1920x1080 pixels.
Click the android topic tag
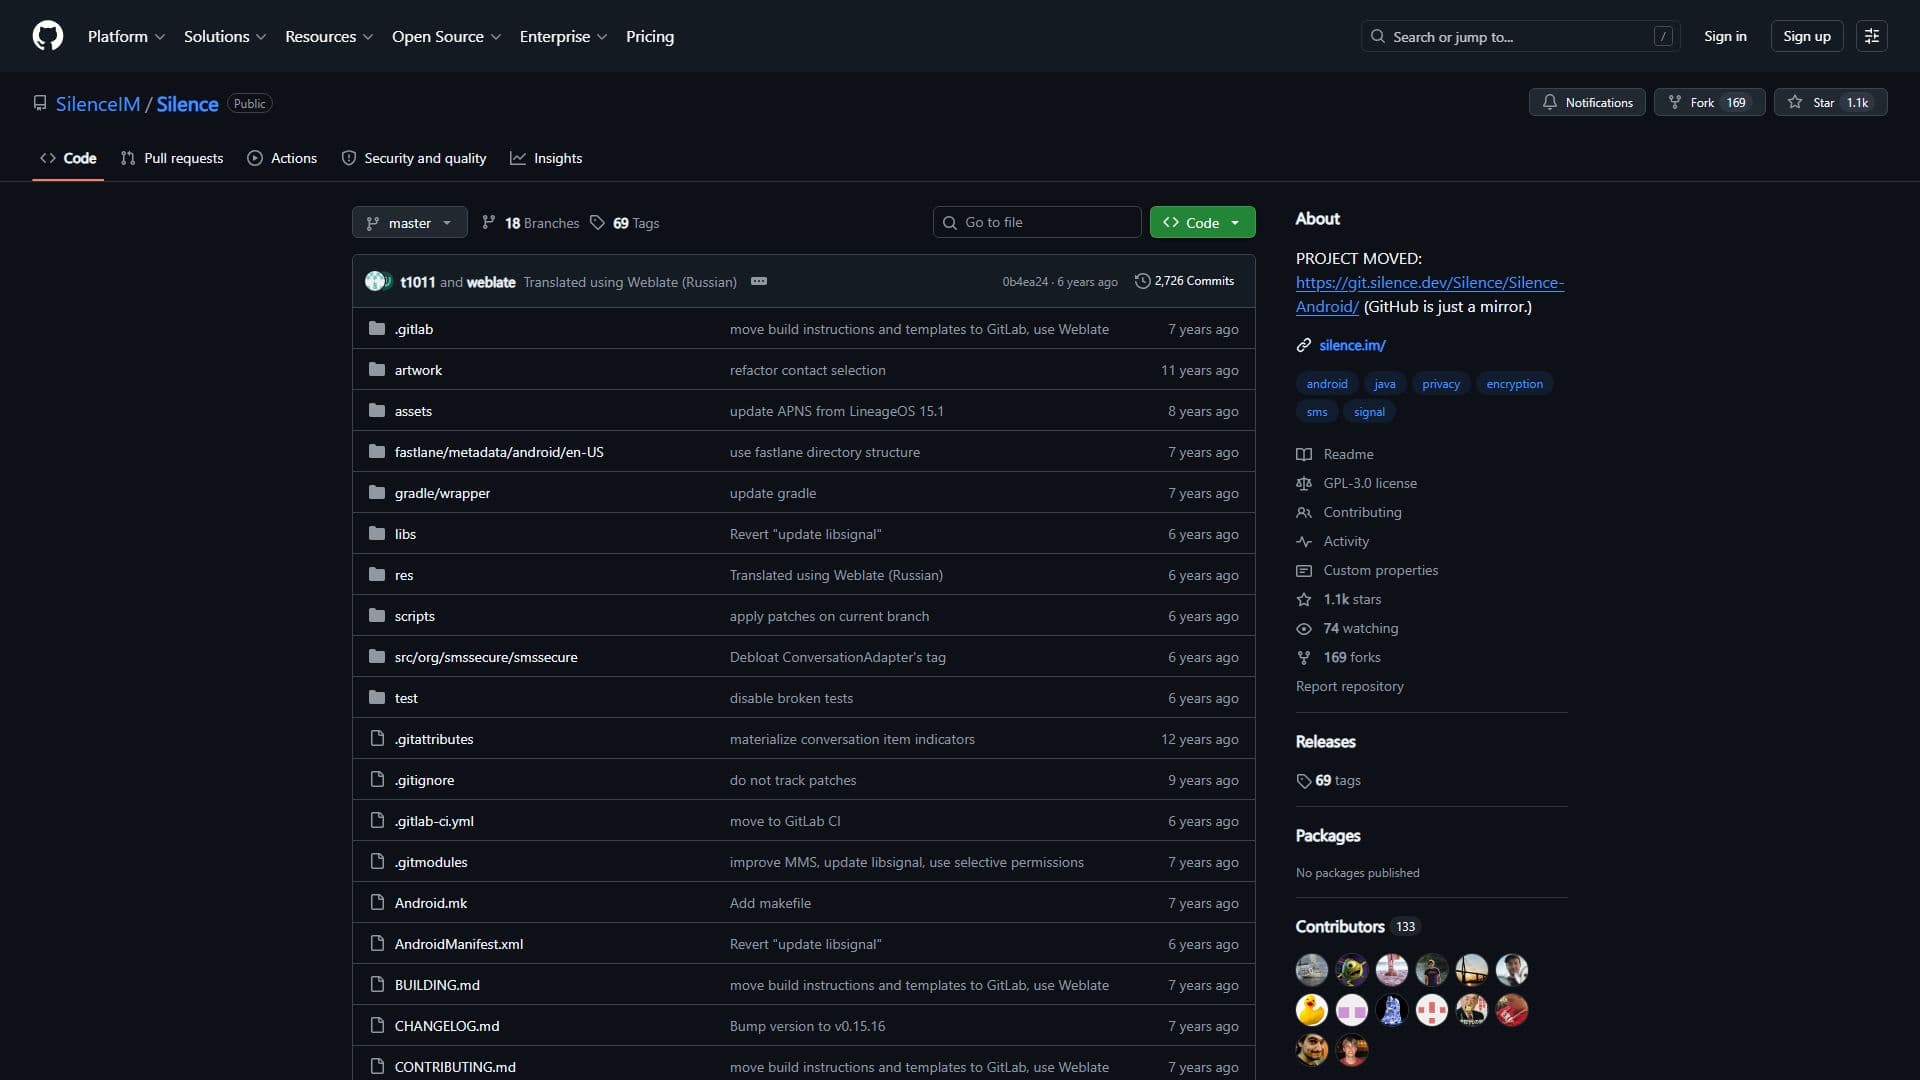point(1327,384)
